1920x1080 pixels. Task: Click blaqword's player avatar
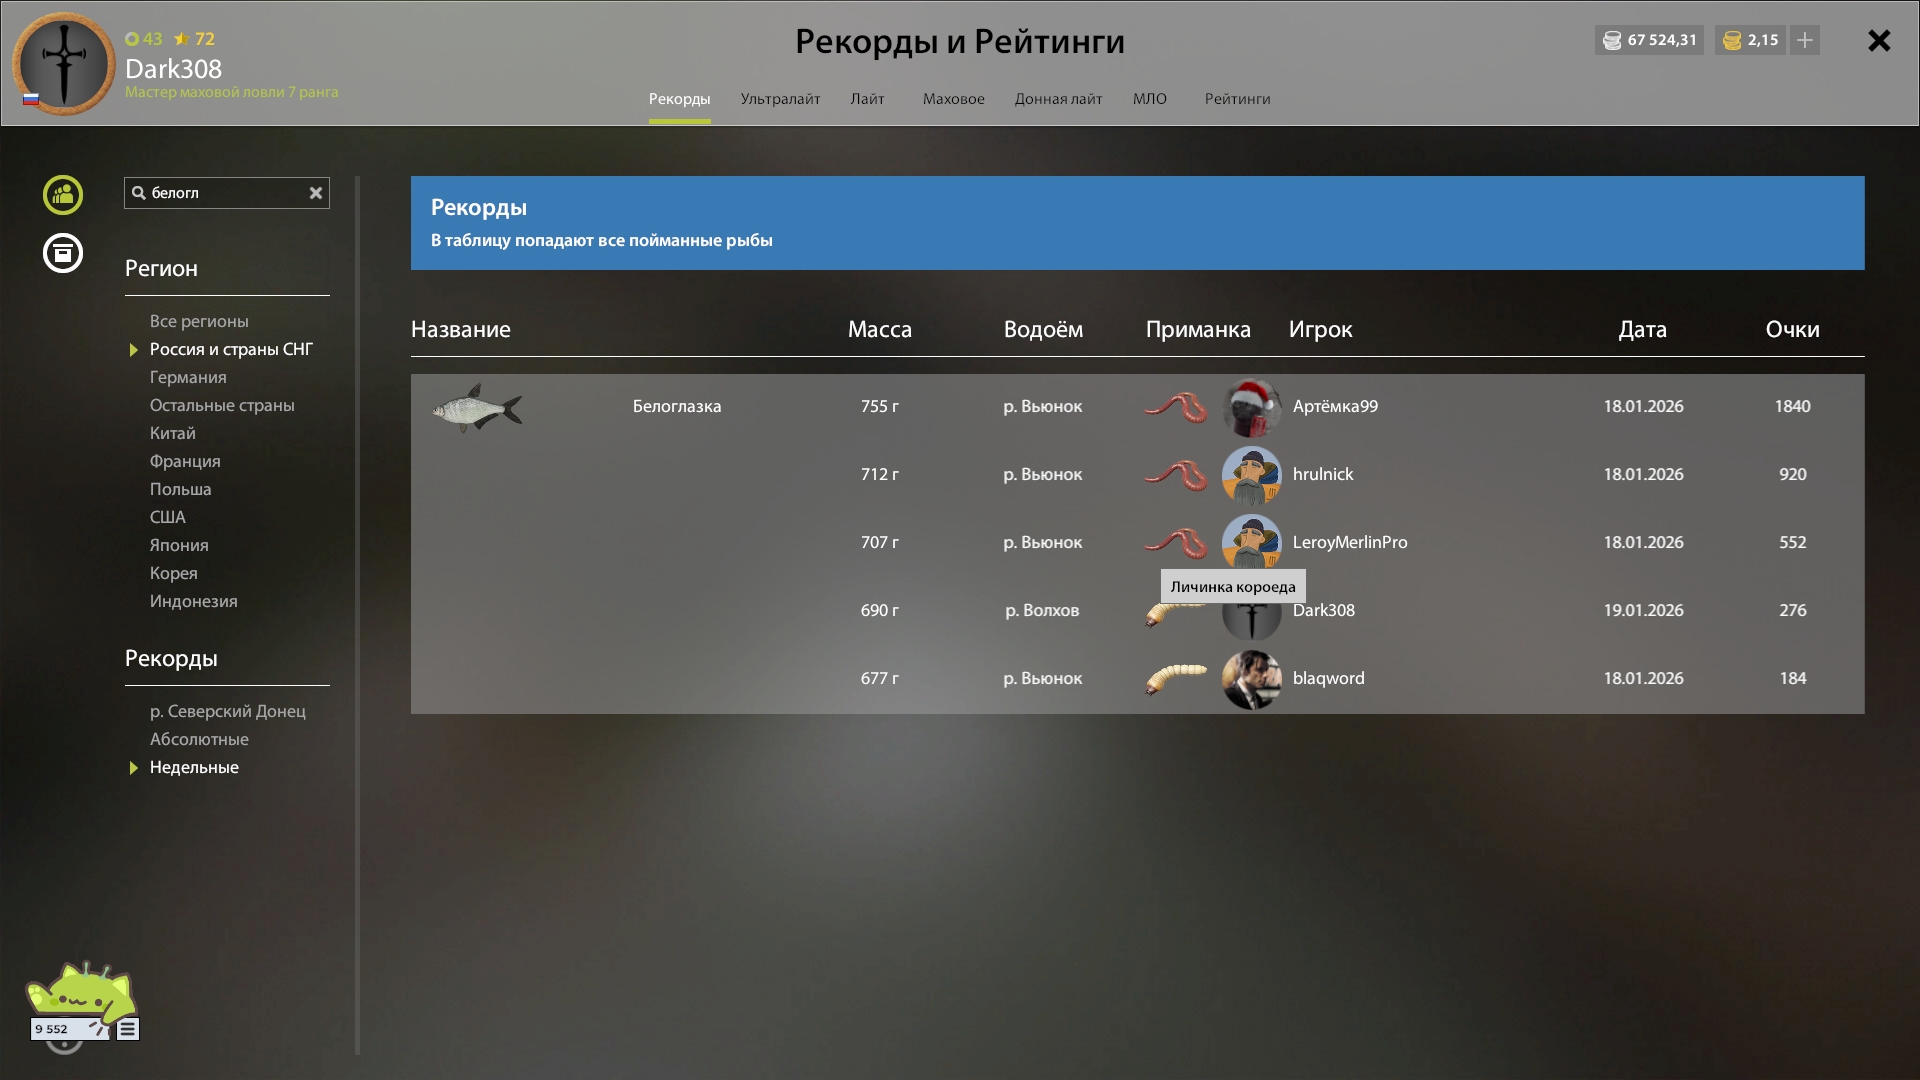1251,679
